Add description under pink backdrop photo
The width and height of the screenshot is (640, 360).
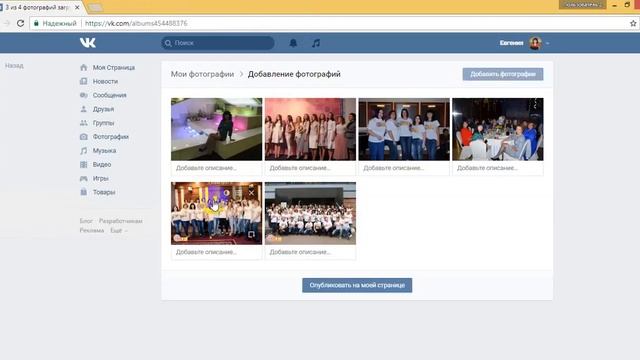pyautogui.click(x=310, y=168)
